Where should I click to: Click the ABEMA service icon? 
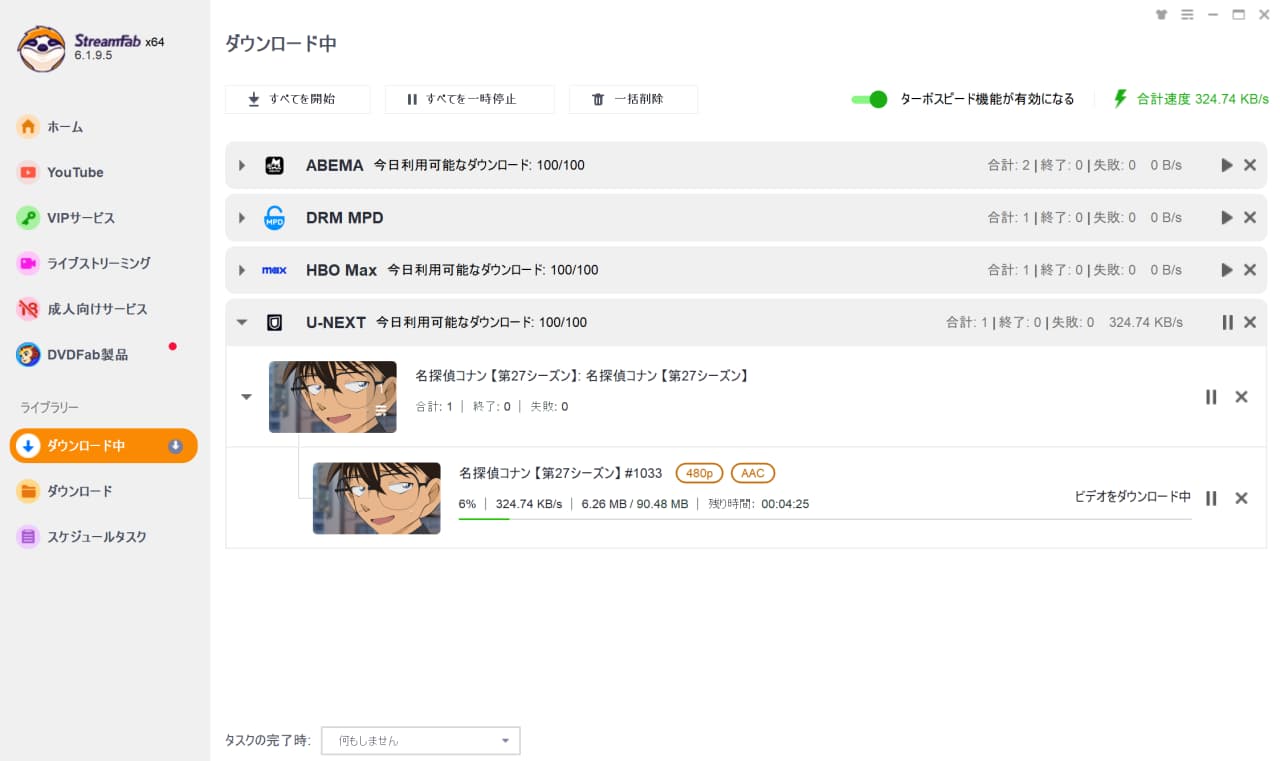tap(274, 165)
